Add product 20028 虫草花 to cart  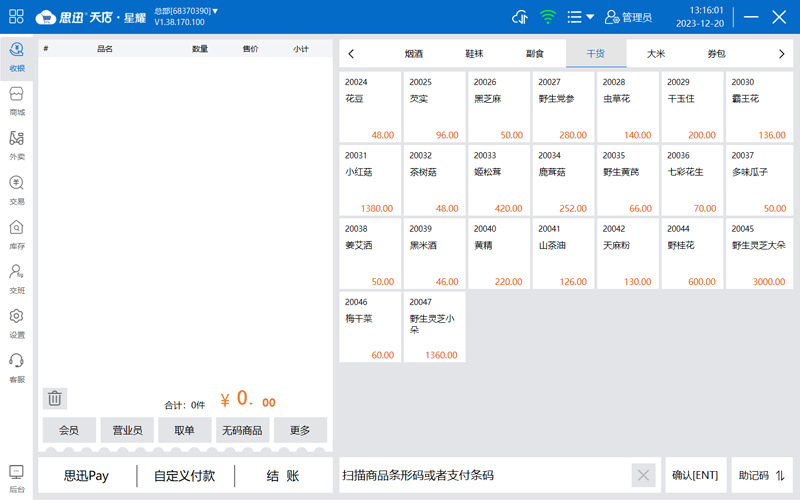628,107
